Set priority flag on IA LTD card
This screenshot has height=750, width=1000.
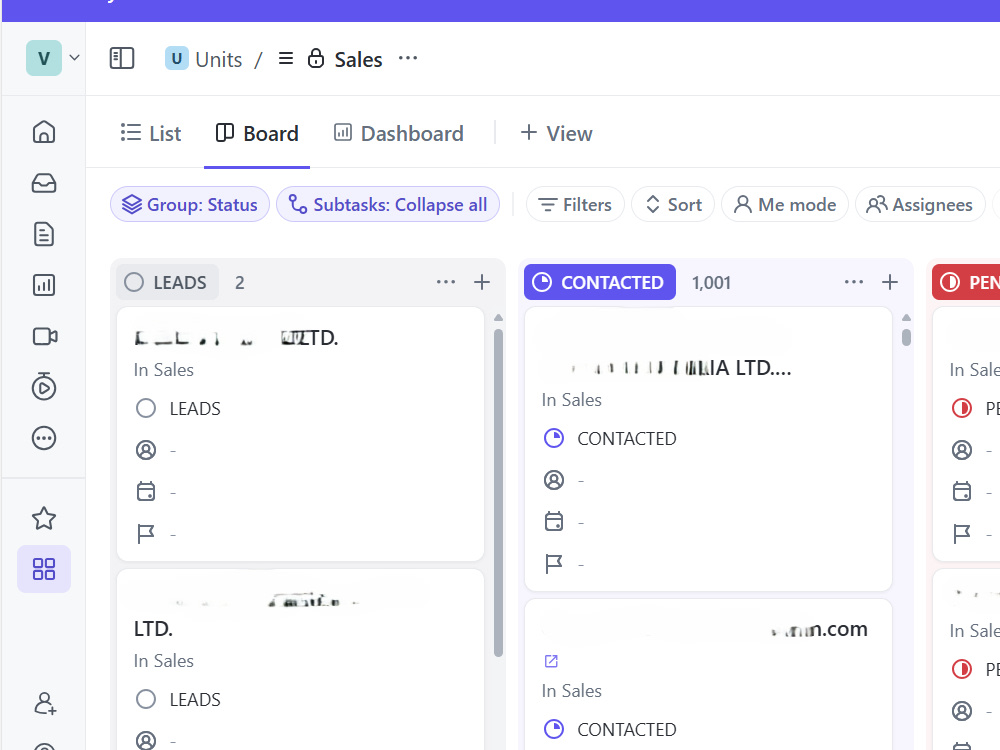[554, 564]
